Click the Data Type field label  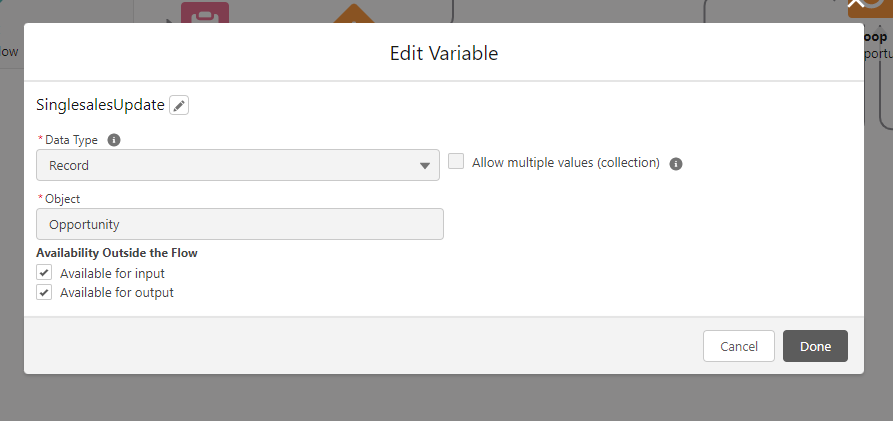pyautogui.click(x=71, y=140)
